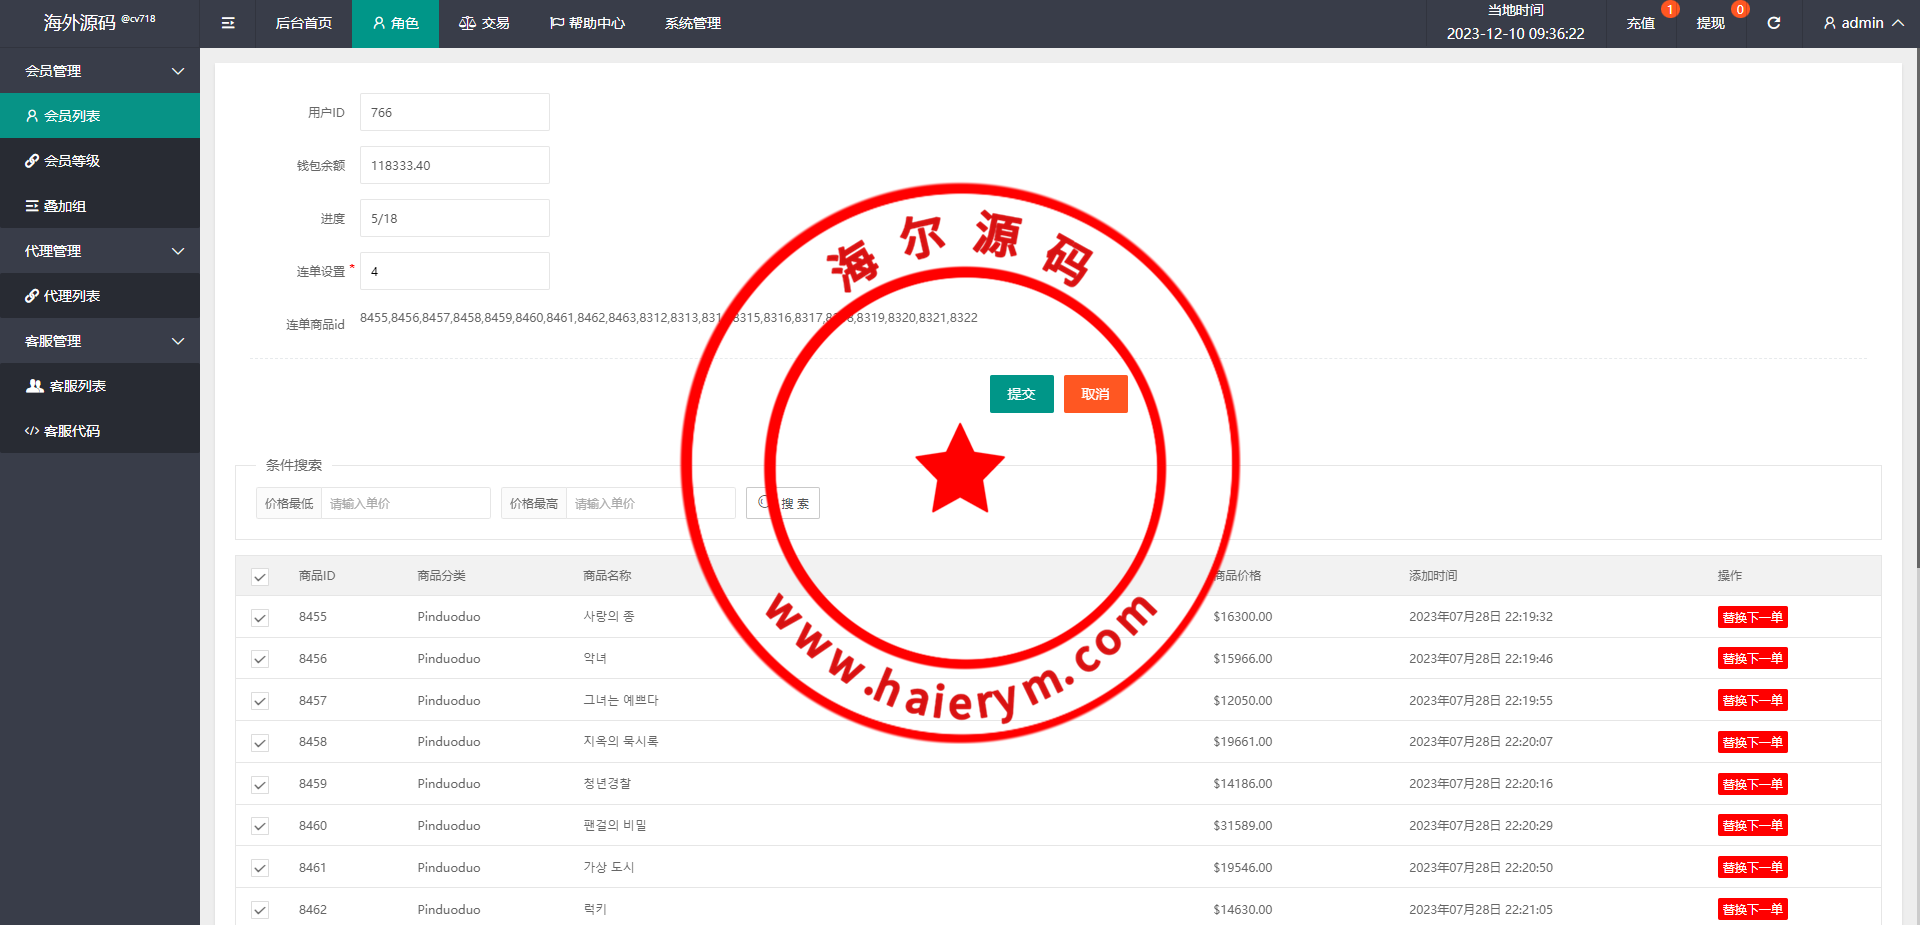Open 客服列表 in the sidebar
This screenshot has height=925, width=1920.
click(x=77, y=386)
